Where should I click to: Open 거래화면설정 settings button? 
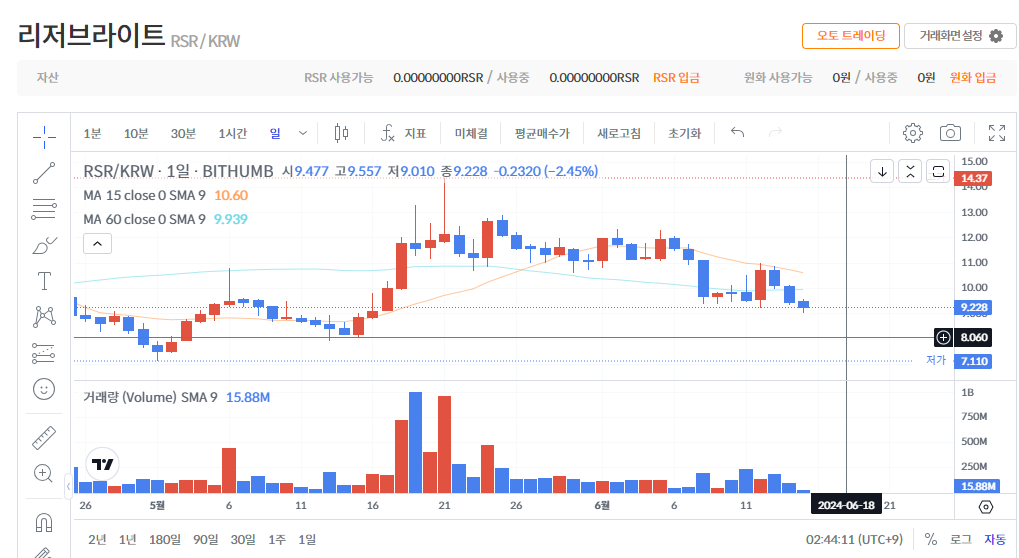tap(960, 36)
